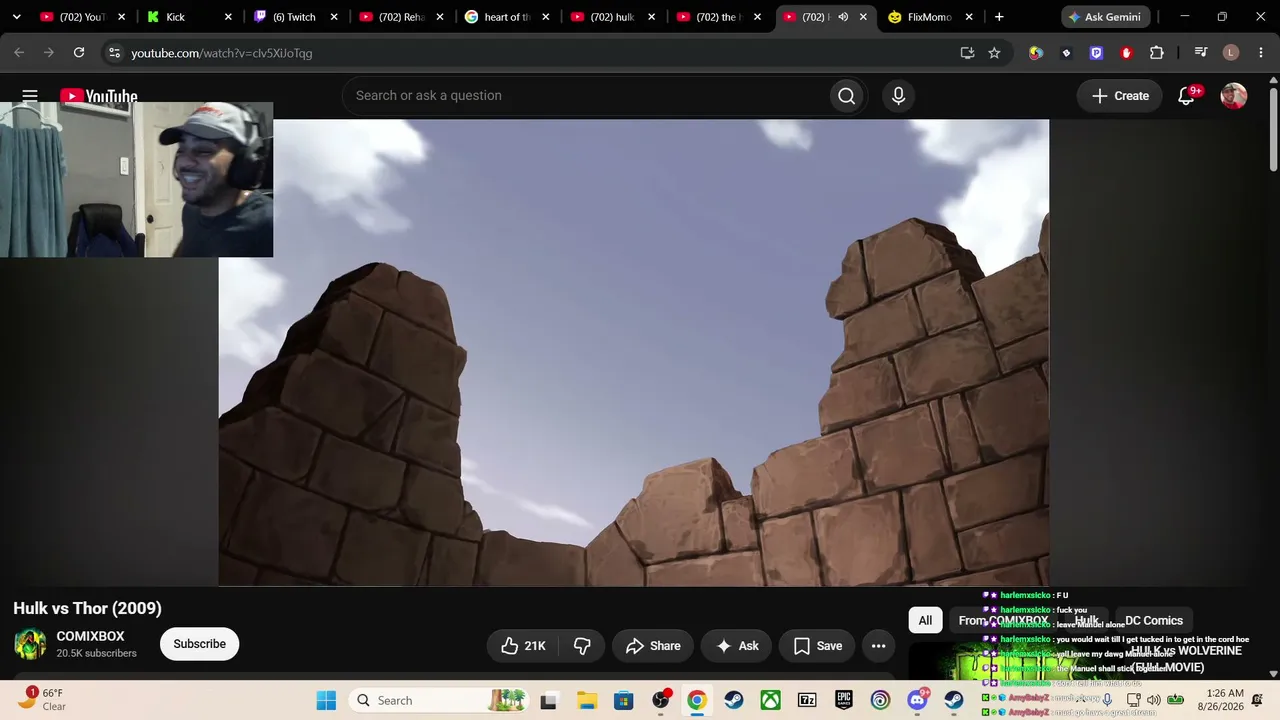Go to YouTube home via the logo
1280x720 pixels.
click(99, 96)
